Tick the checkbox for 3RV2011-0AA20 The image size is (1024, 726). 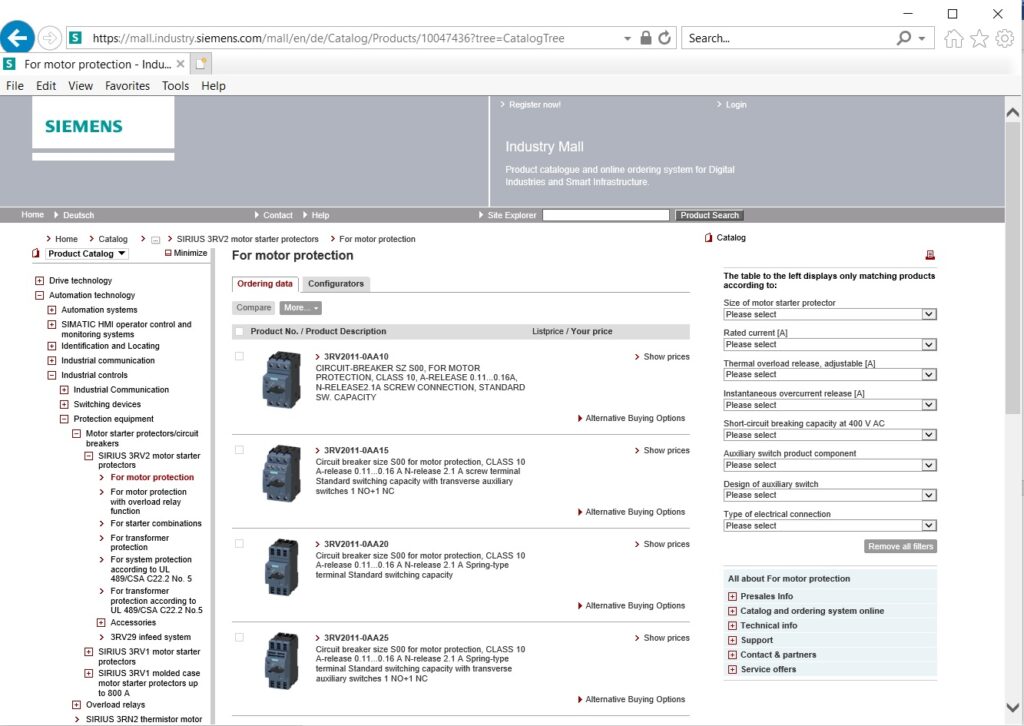(240, 544)
